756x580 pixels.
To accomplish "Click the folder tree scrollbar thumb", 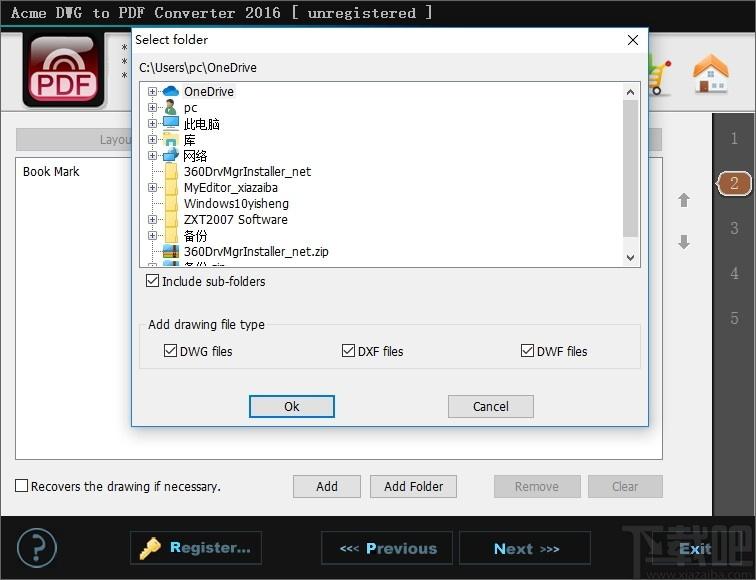I will click(630, 169).
